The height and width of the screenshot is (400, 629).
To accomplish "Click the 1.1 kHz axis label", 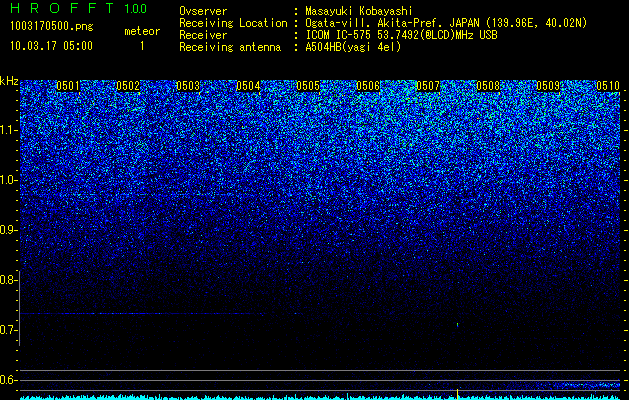I will [7, 130].
